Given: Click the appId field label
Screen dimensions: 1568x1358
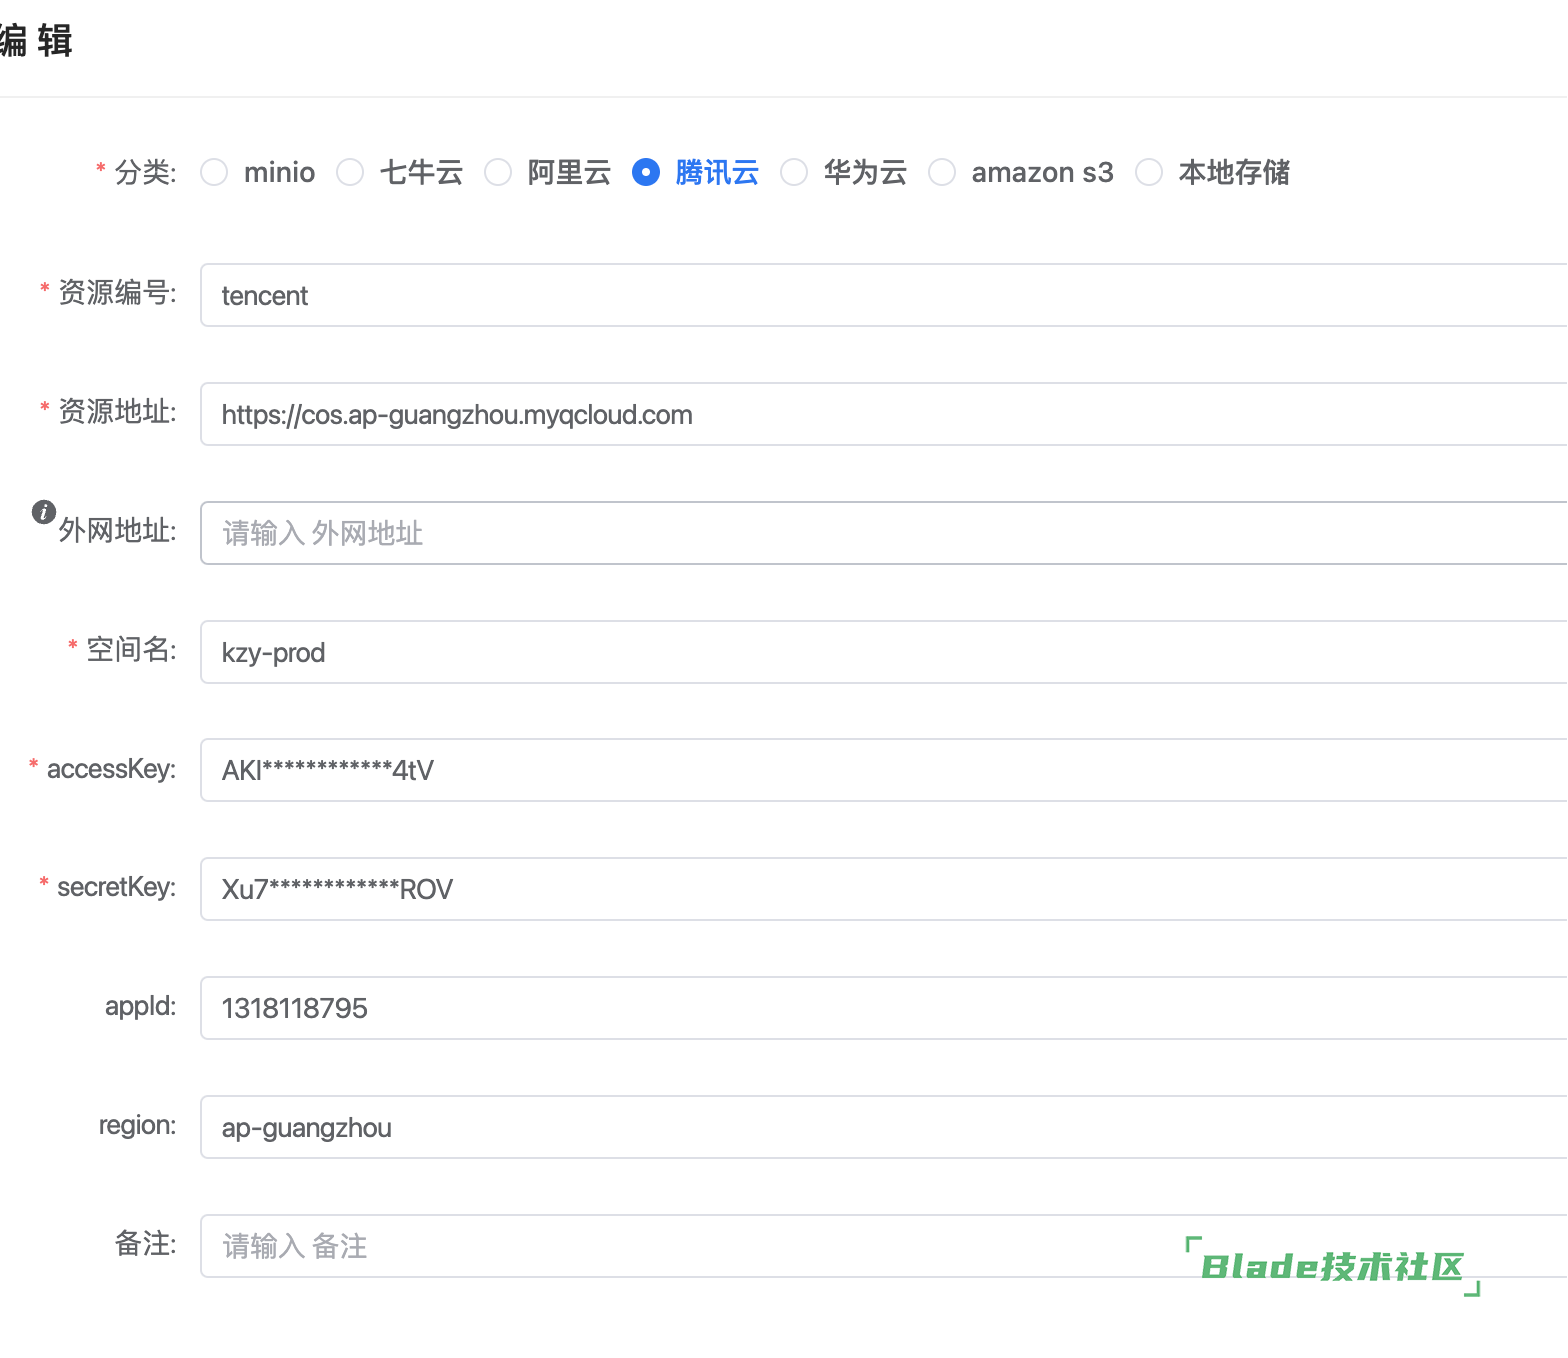Looking at the screenshot, I should tap(140, 1006).
